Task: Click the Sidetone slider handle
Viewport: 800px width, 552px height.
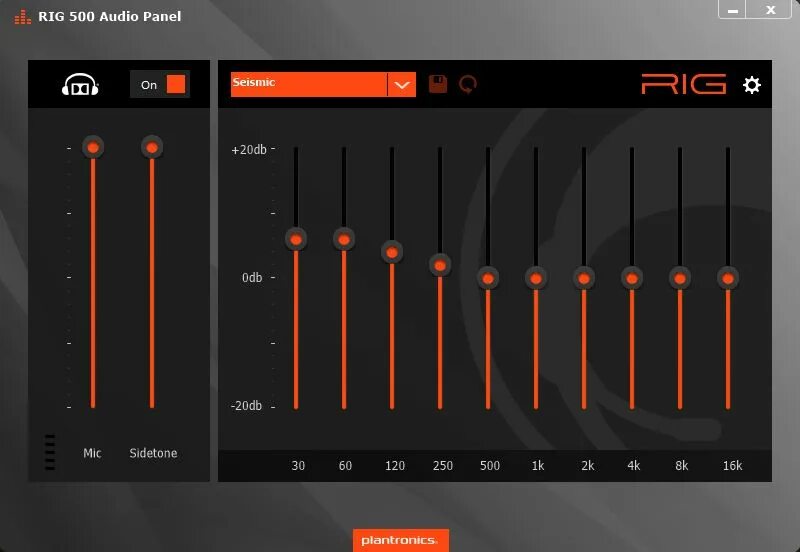Action: (x=152, y=147)
